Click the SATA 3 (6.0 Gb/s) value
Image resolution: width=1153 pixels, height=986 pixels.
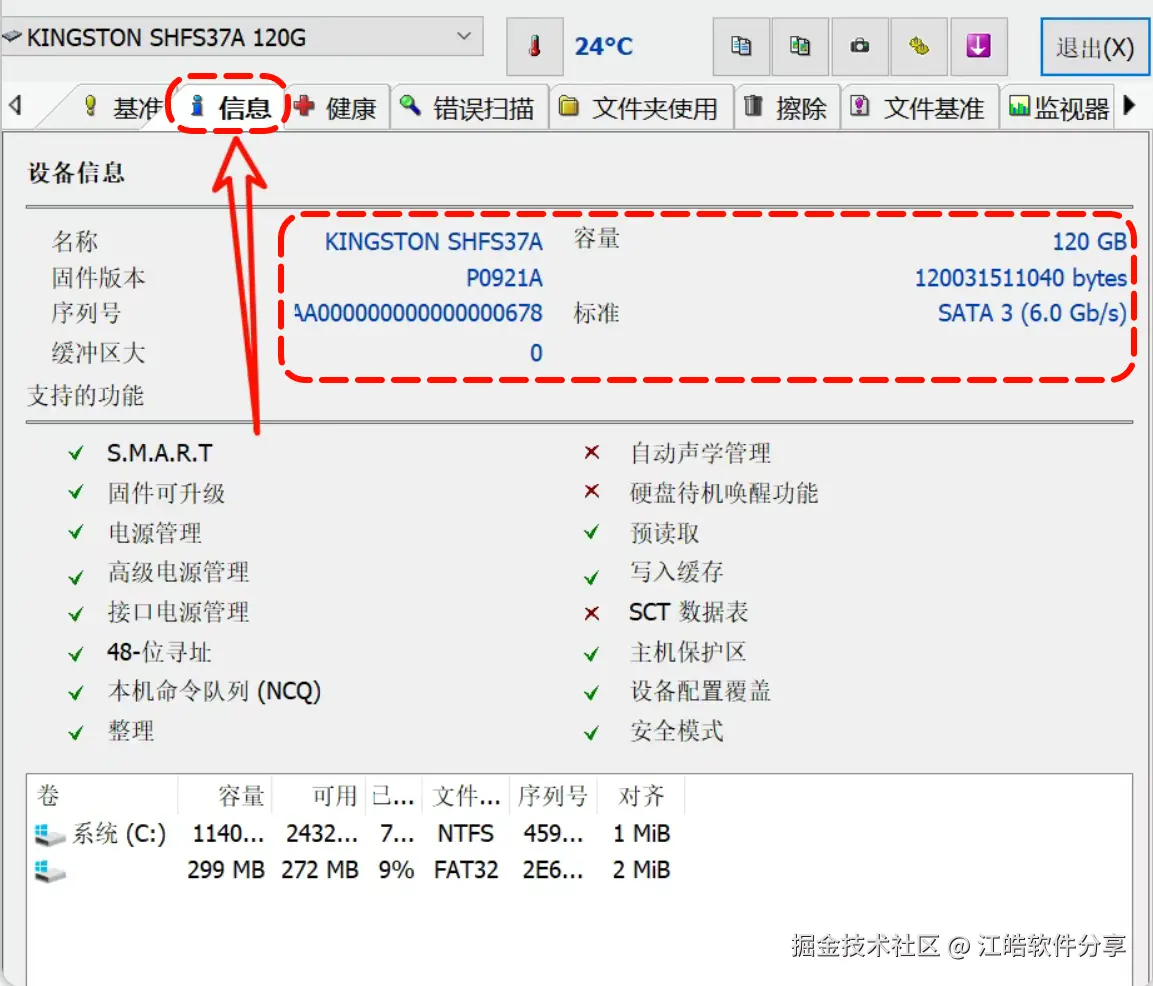coord(1032,313)
